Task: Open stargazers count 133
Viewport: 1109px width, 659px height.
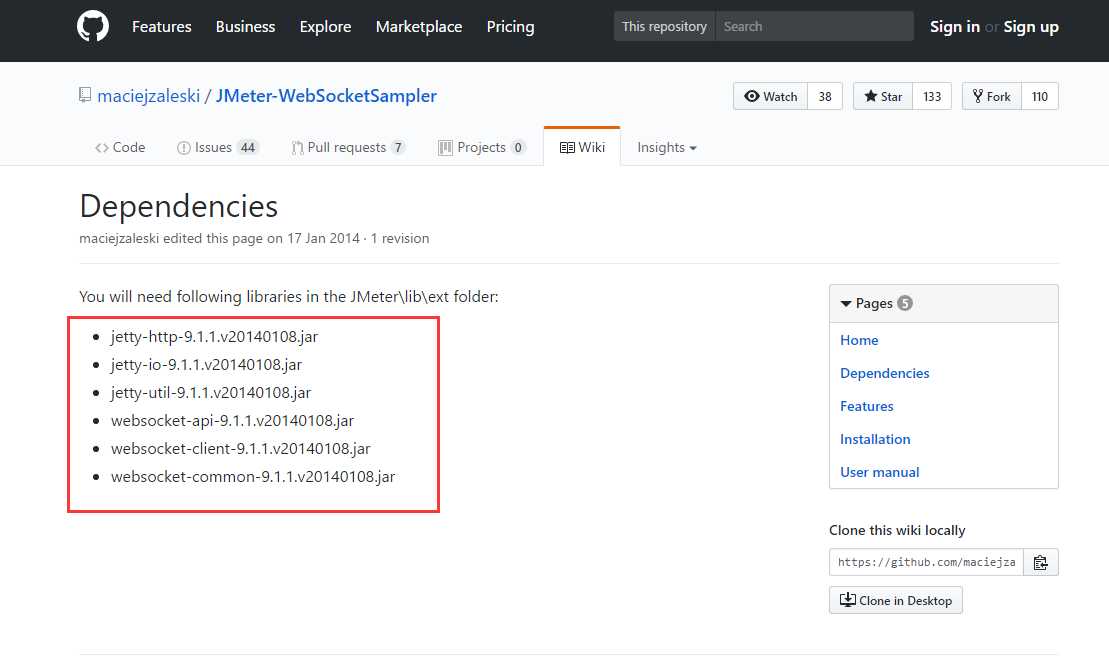Action: pos(932,96)
